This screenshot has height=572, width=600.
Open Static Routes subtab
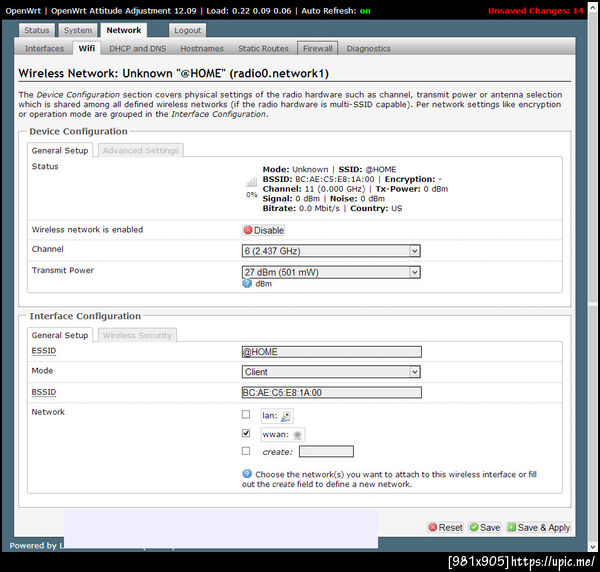pyautogui.click(x=263, y=49)
